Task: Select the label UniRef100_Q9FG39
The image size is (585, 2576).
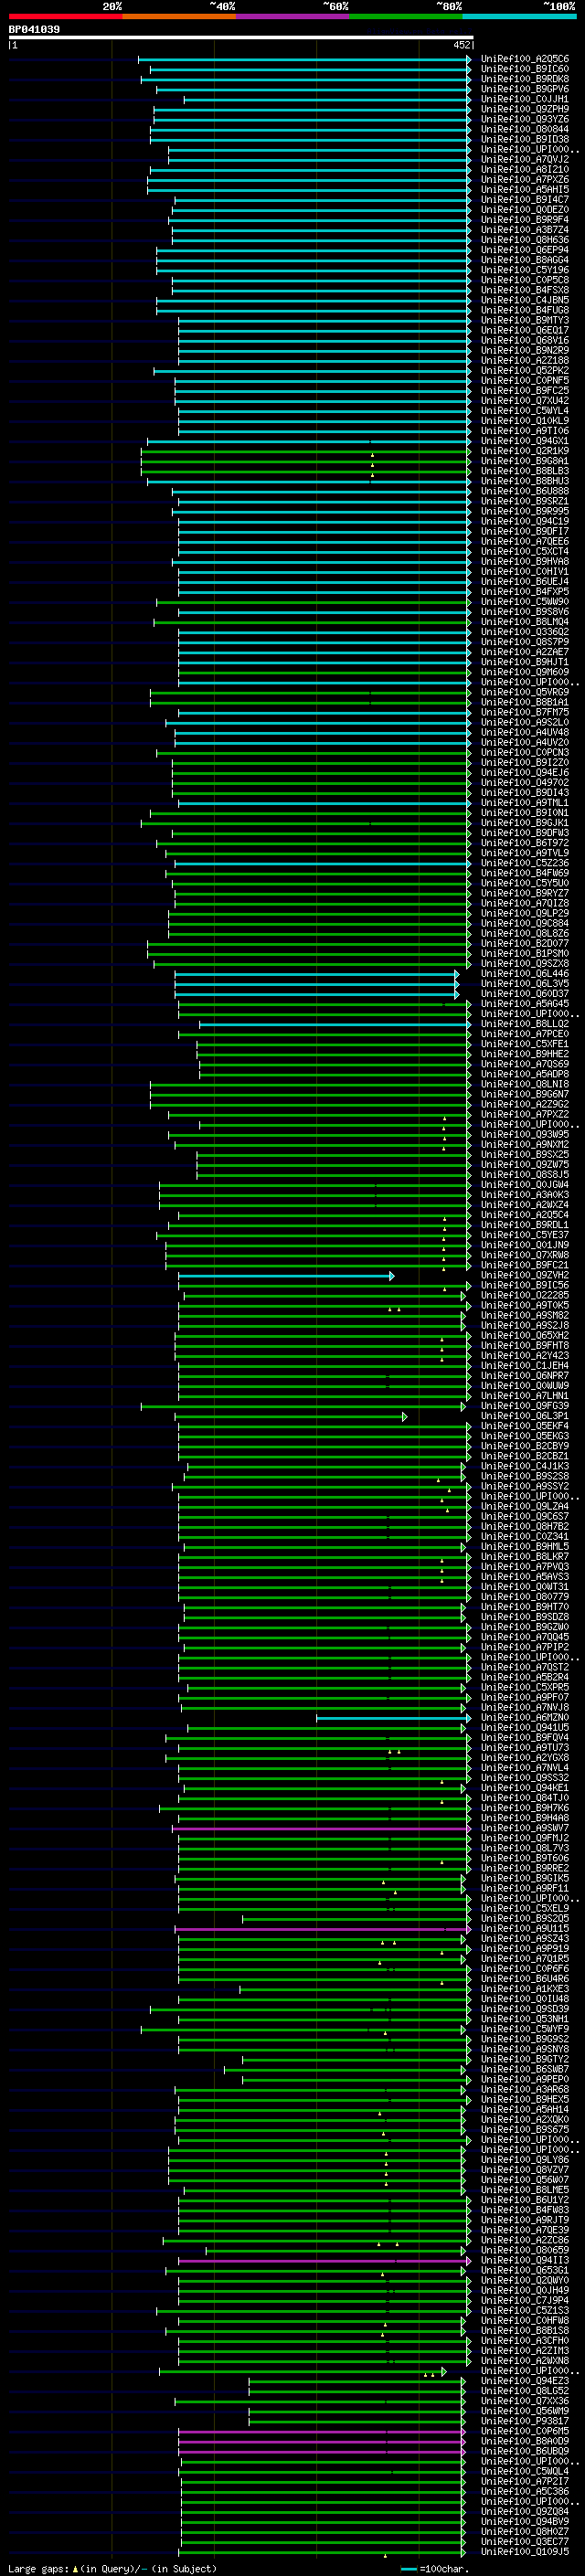Action: [x=525, y=1406]
